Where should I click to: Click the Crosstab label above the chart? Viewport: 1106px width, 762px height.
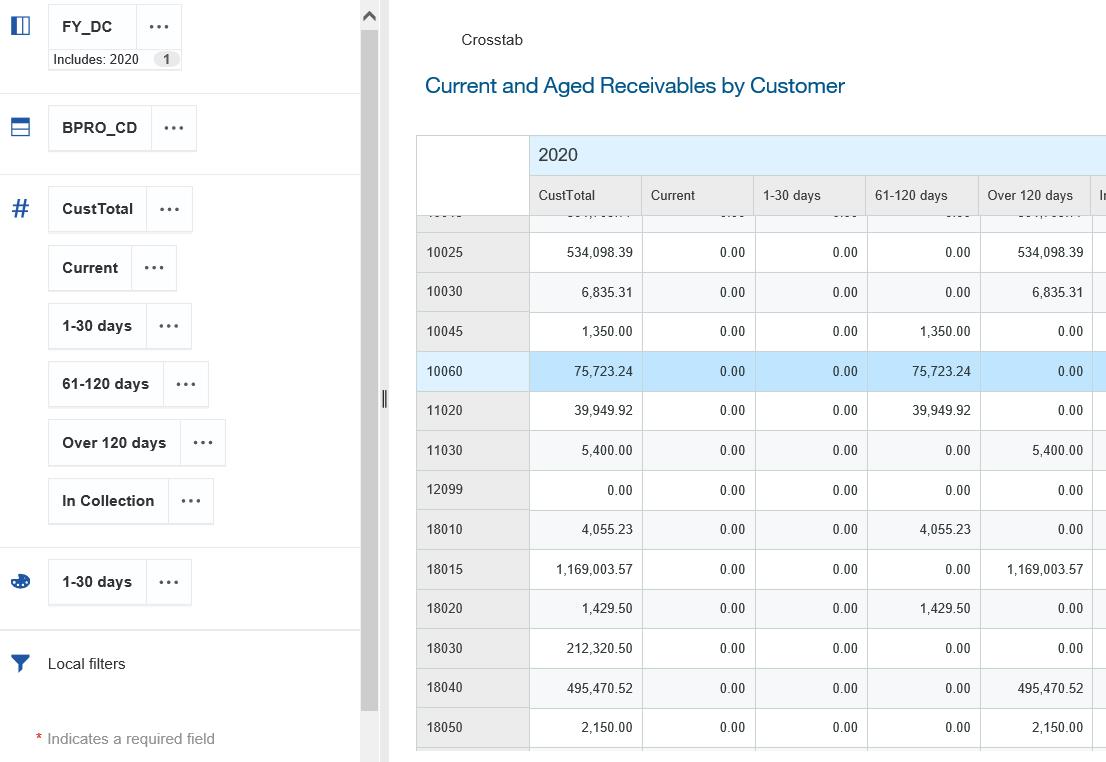coord(492,40)
